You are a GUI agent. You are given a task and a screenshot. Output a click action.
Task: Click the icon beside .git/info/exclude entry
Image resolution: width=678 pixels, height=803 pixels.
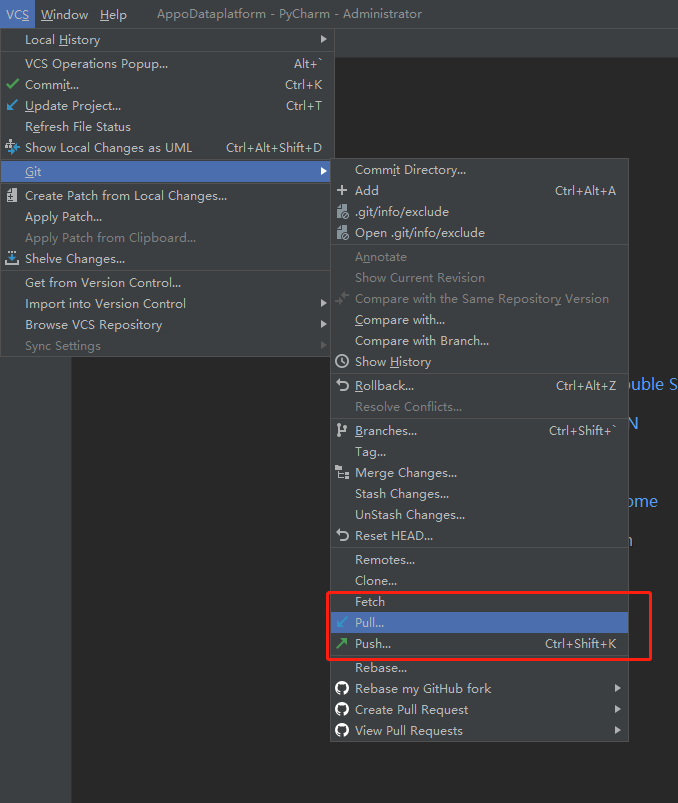(343, 212)
